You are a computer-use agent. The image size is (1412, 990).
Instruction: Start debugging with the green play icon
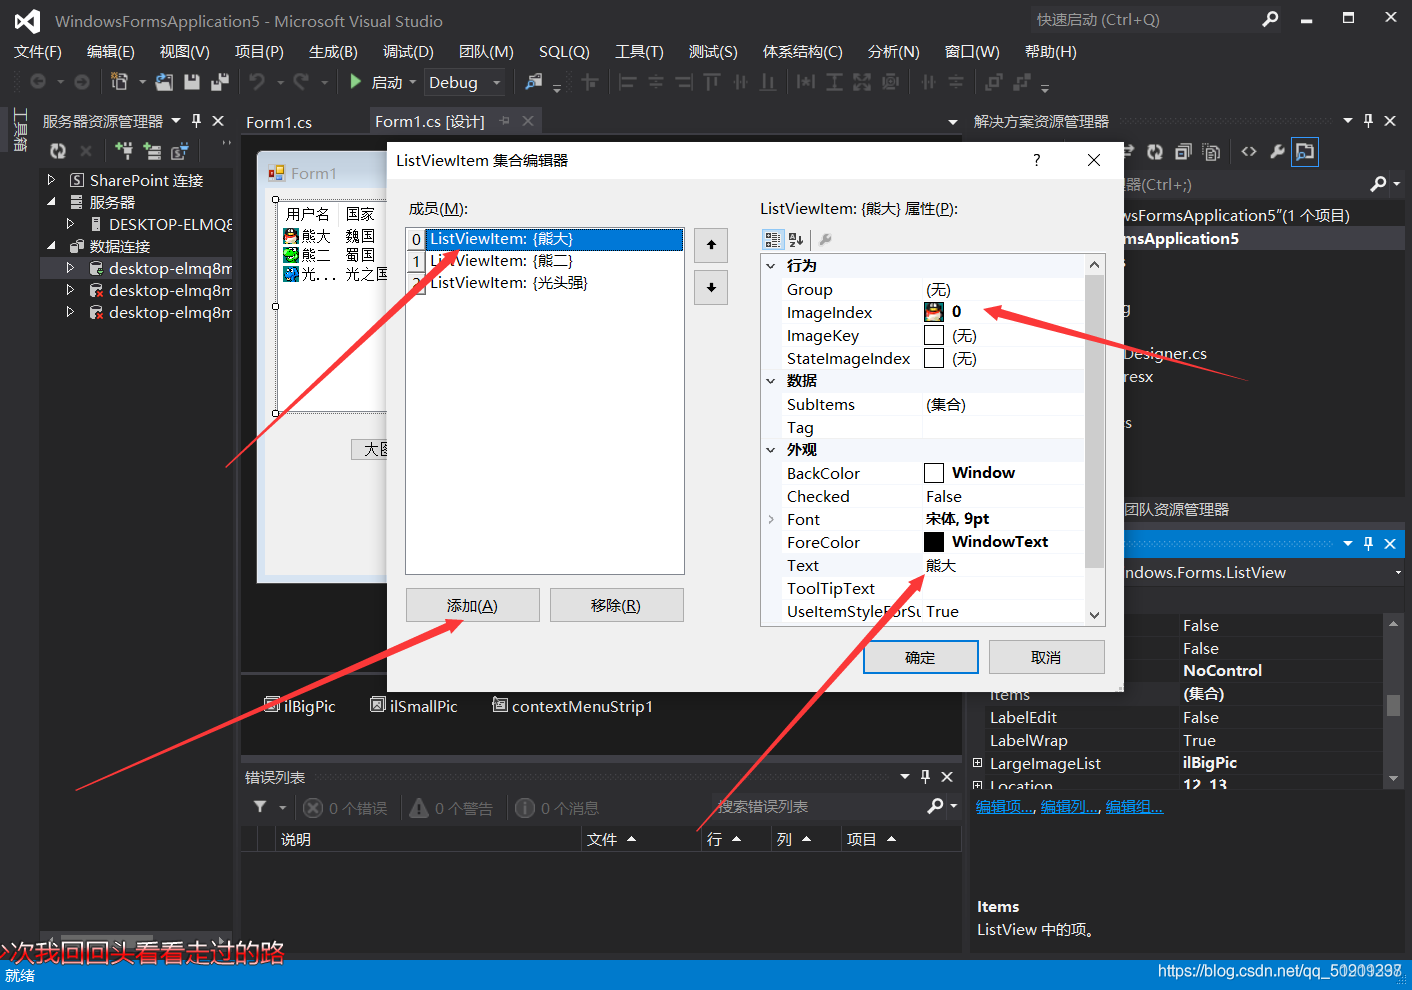click(356, 82)
